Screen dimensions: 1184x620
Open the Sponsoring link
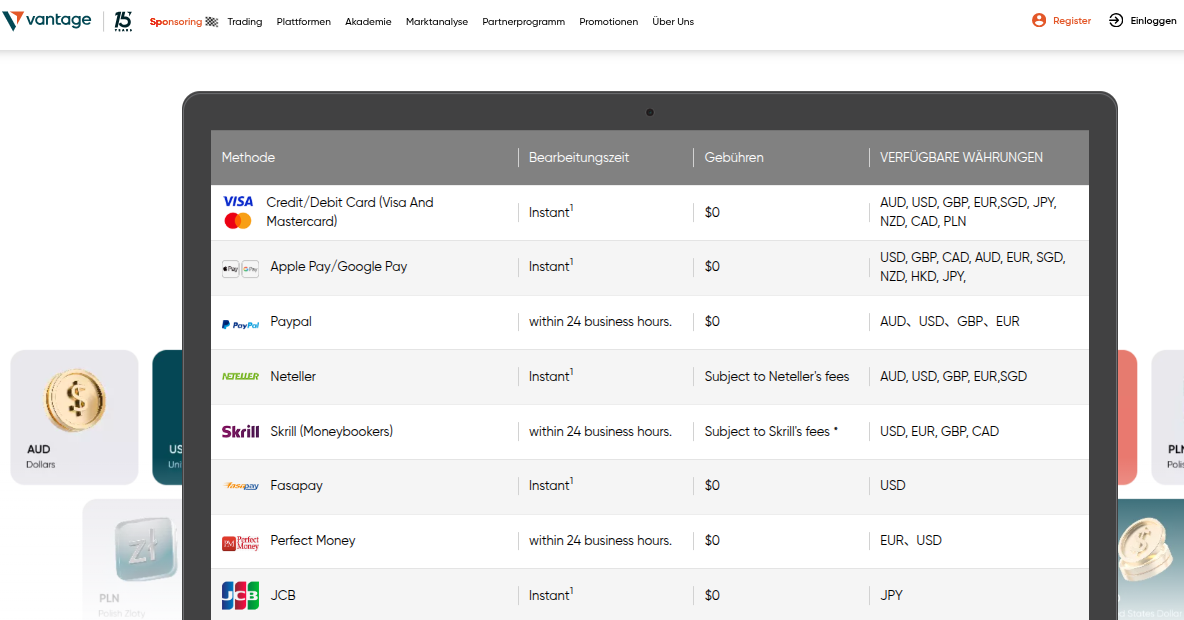(x=183, y=22)
